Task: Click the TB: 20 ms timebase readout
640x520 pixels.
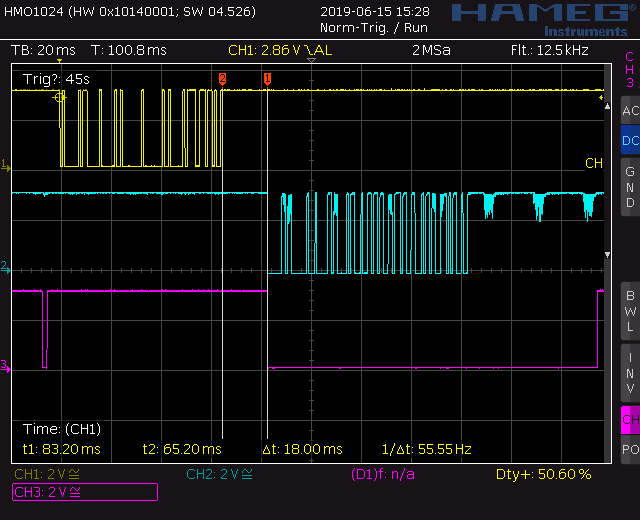Action: coord(45,49)
